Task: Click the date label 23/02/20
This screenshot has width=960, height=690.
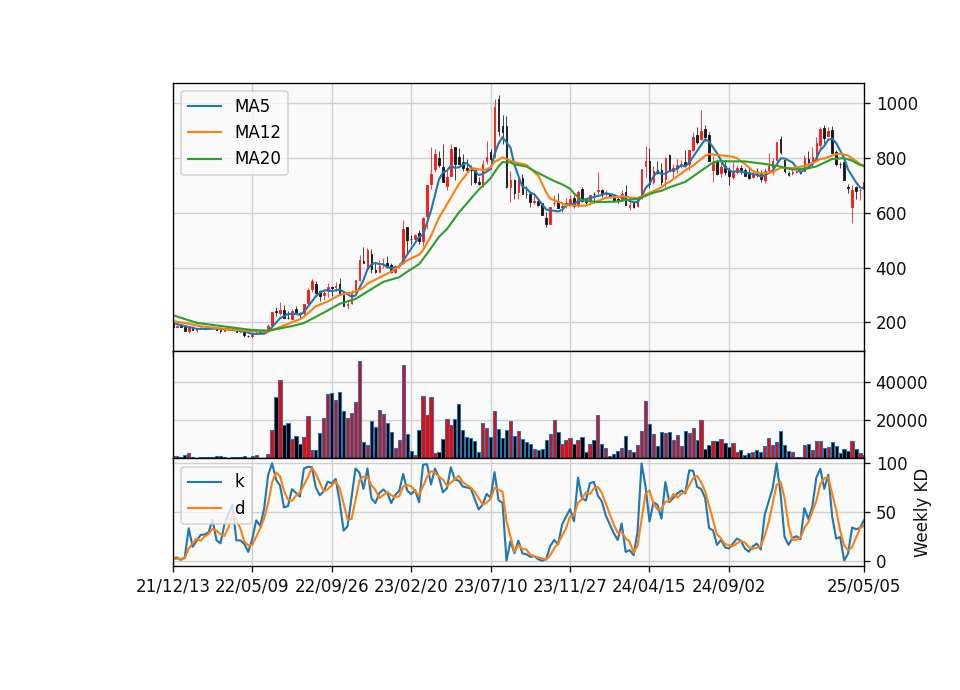Action: (411, 587)
